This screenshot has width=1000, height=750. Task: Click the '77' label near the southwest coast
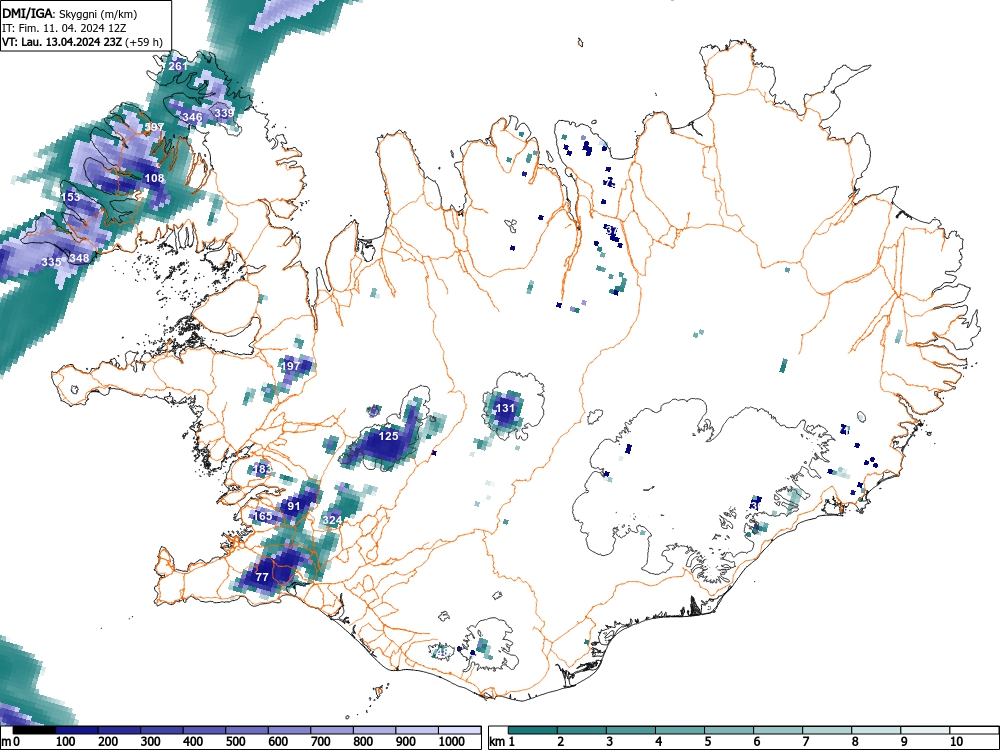(262, 577)
